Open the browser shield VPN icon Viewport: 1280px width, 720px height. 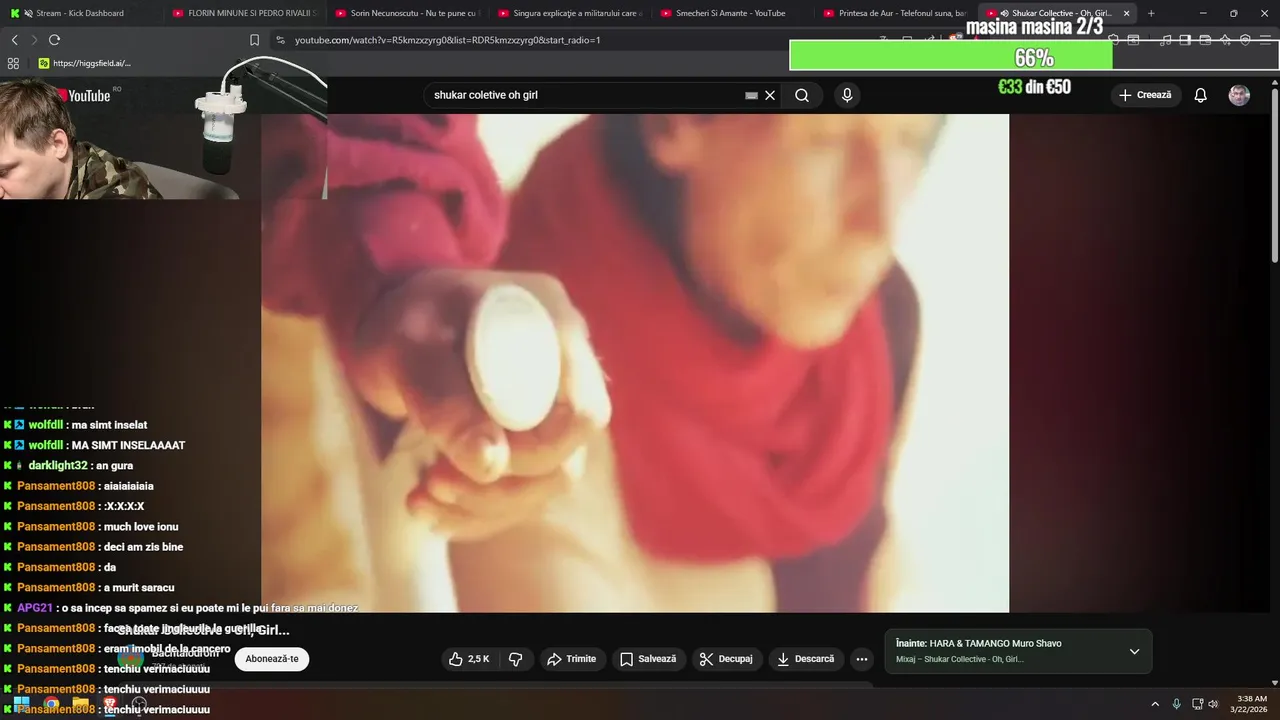(x=1245, y=40)
